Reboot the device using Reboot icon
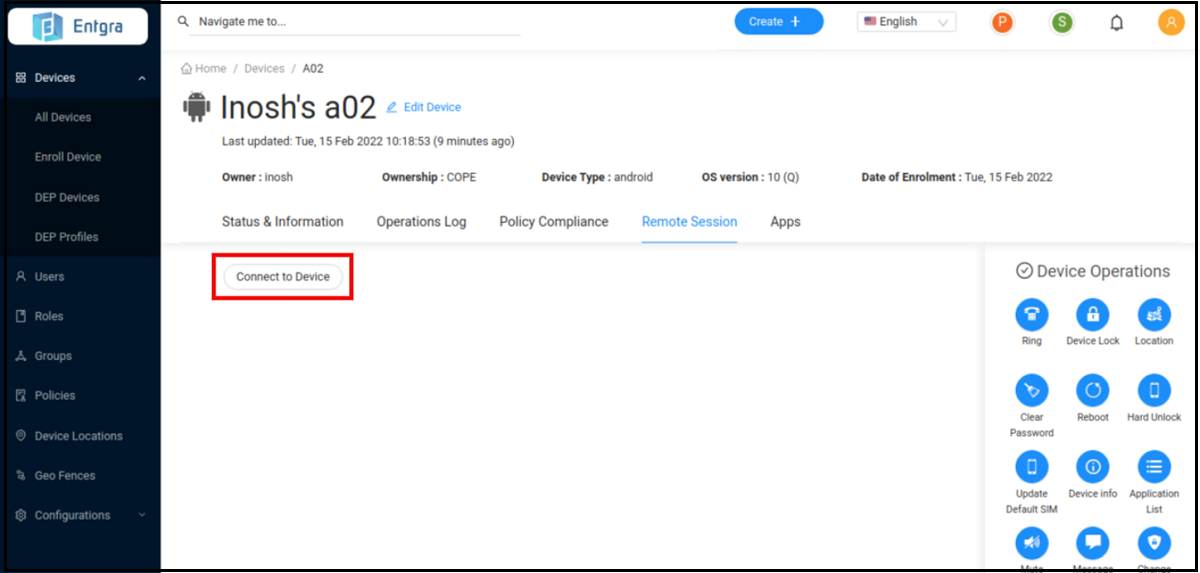Screen dimensions: 1200x573 point(1092,391)
